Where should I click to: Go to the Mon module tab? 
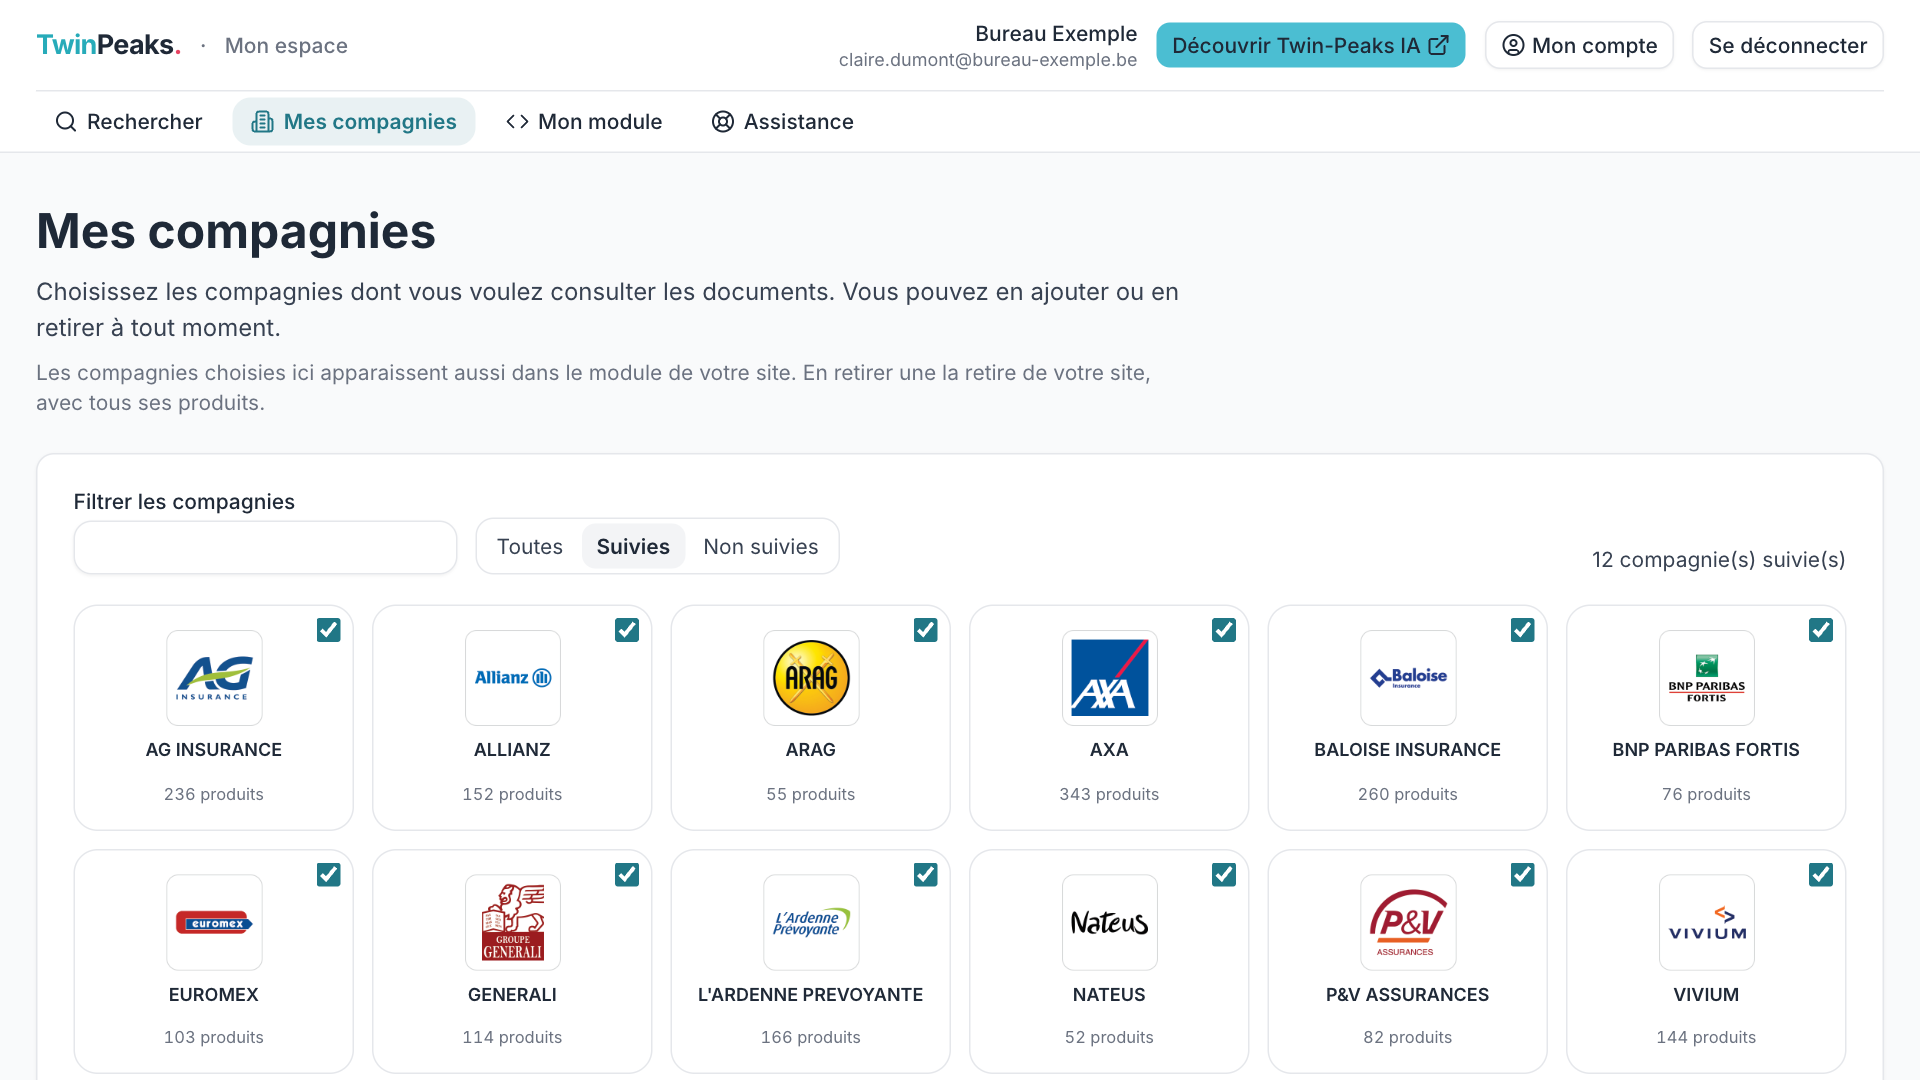(584, 122)
